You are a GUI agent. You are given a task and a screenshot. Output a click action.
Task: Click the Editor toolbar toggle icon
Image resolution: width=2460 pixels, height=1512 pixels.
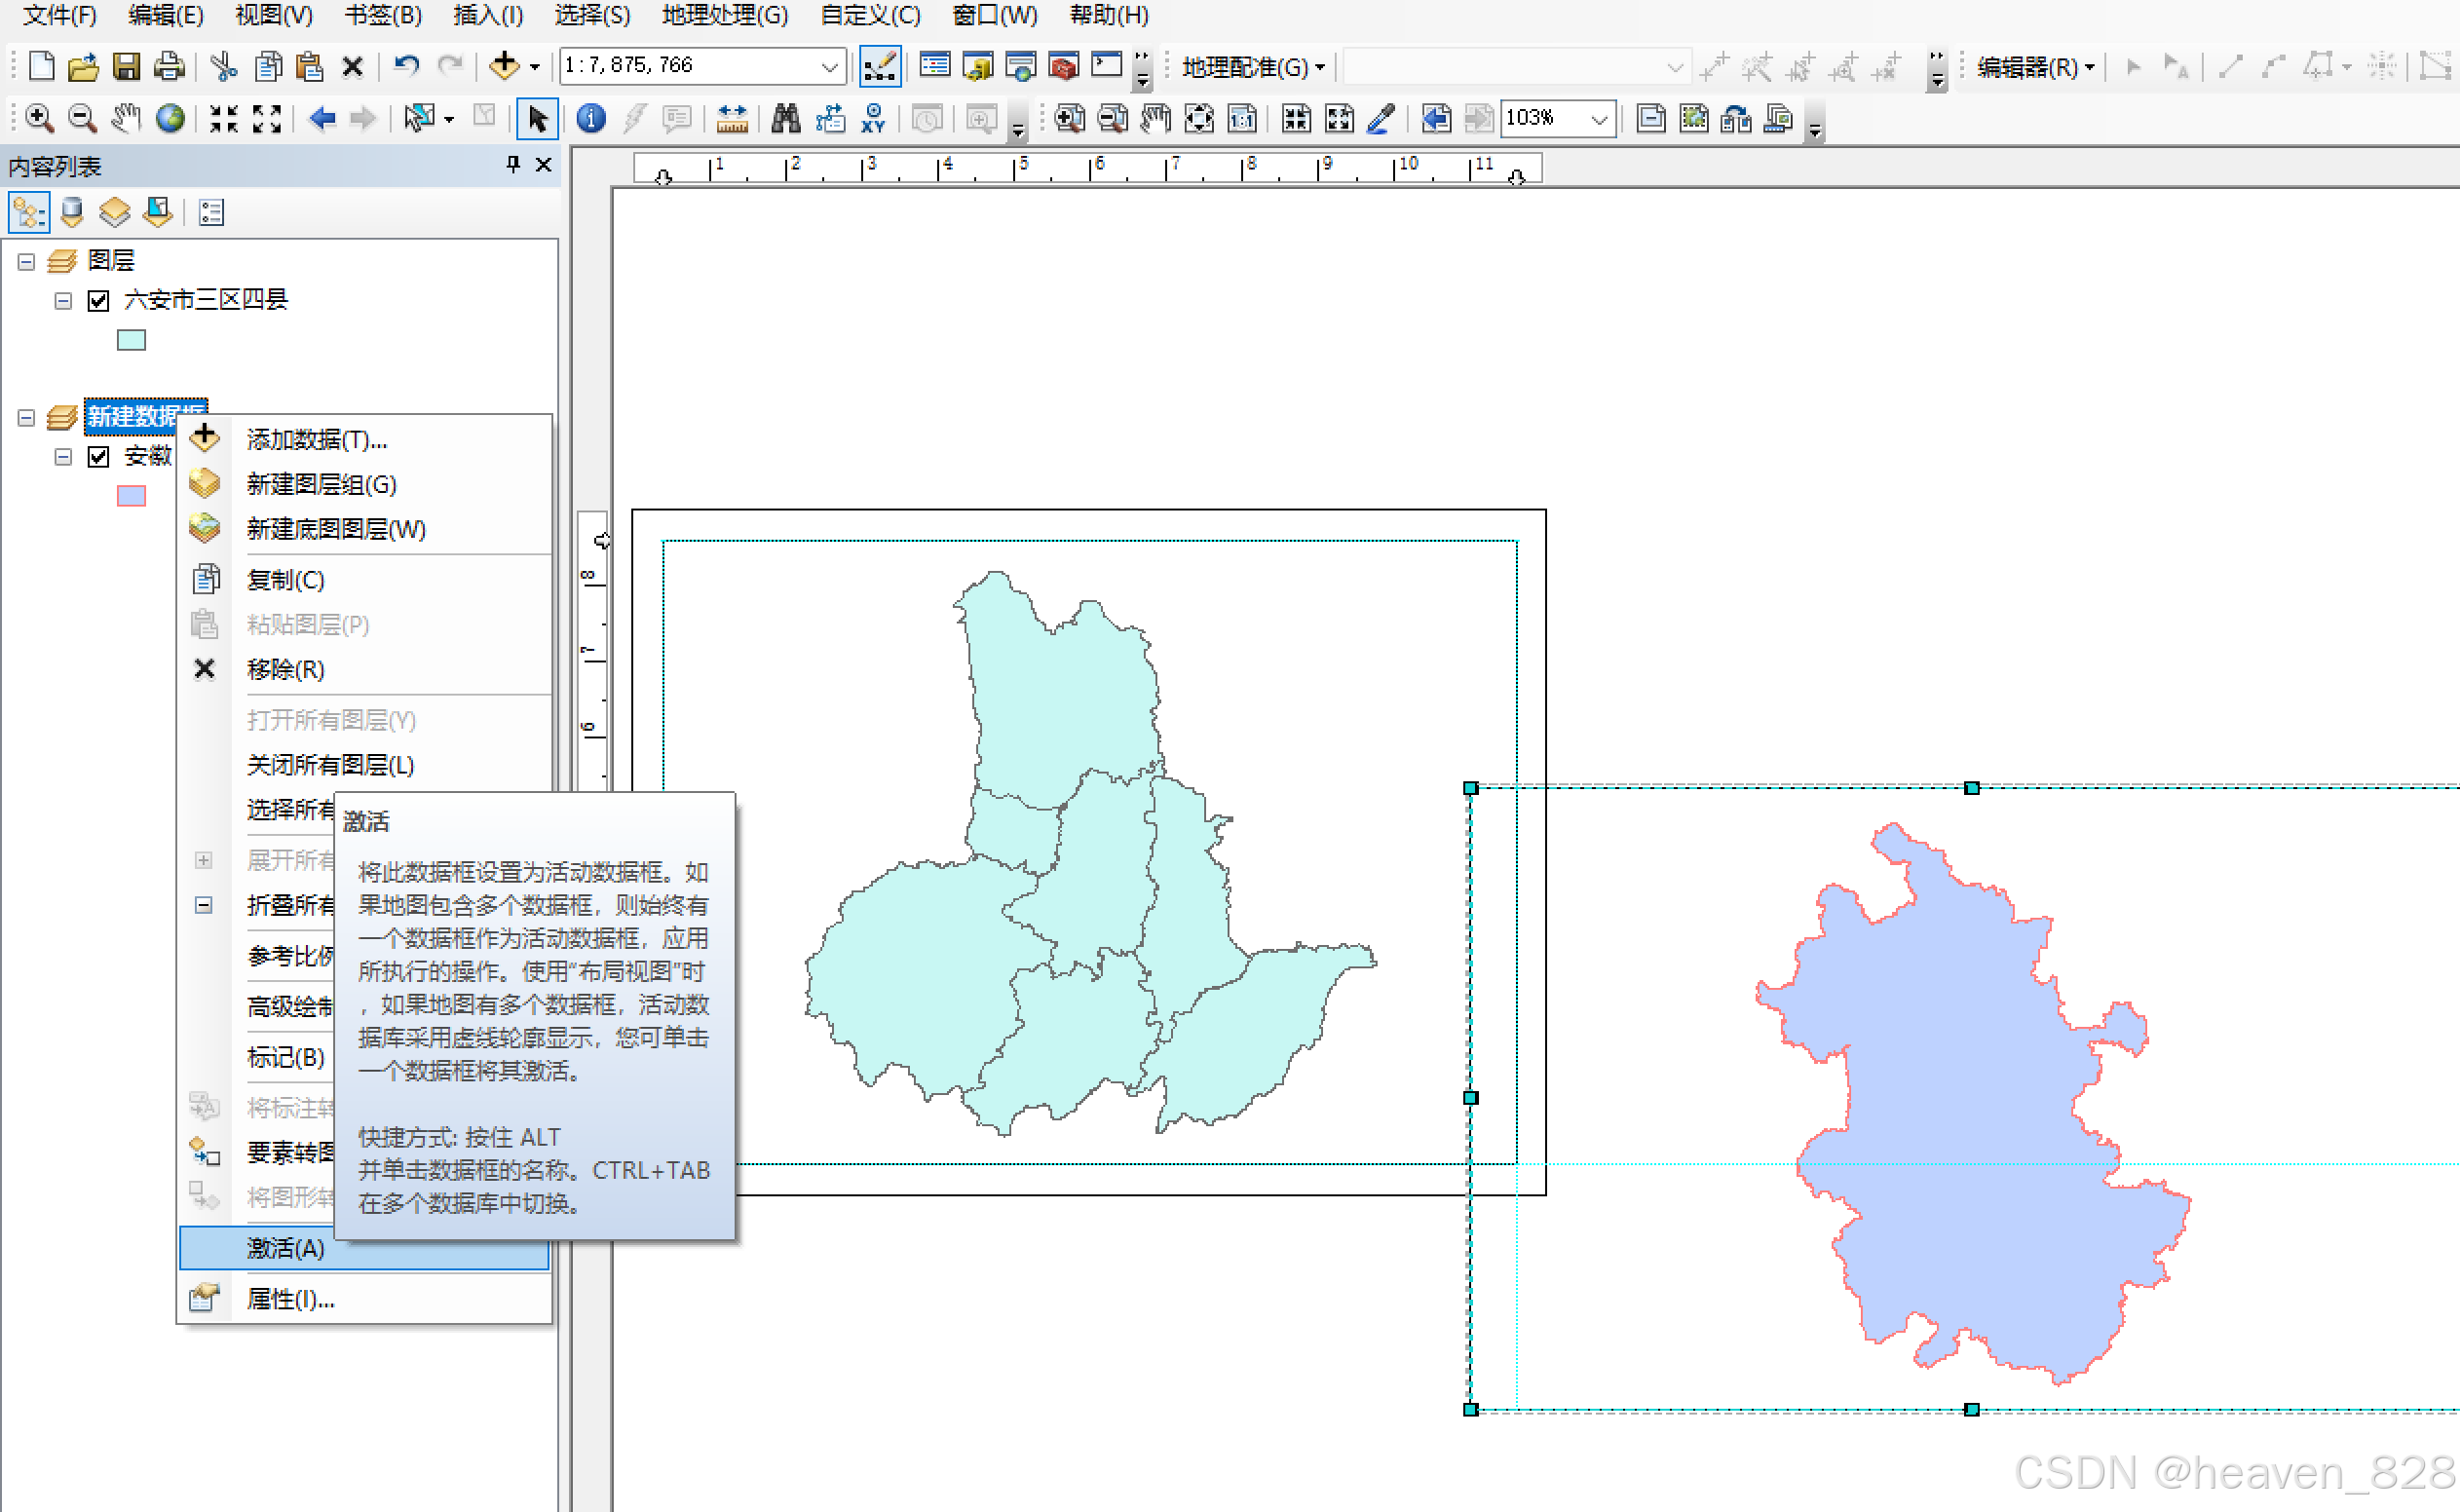pos(880,67)
